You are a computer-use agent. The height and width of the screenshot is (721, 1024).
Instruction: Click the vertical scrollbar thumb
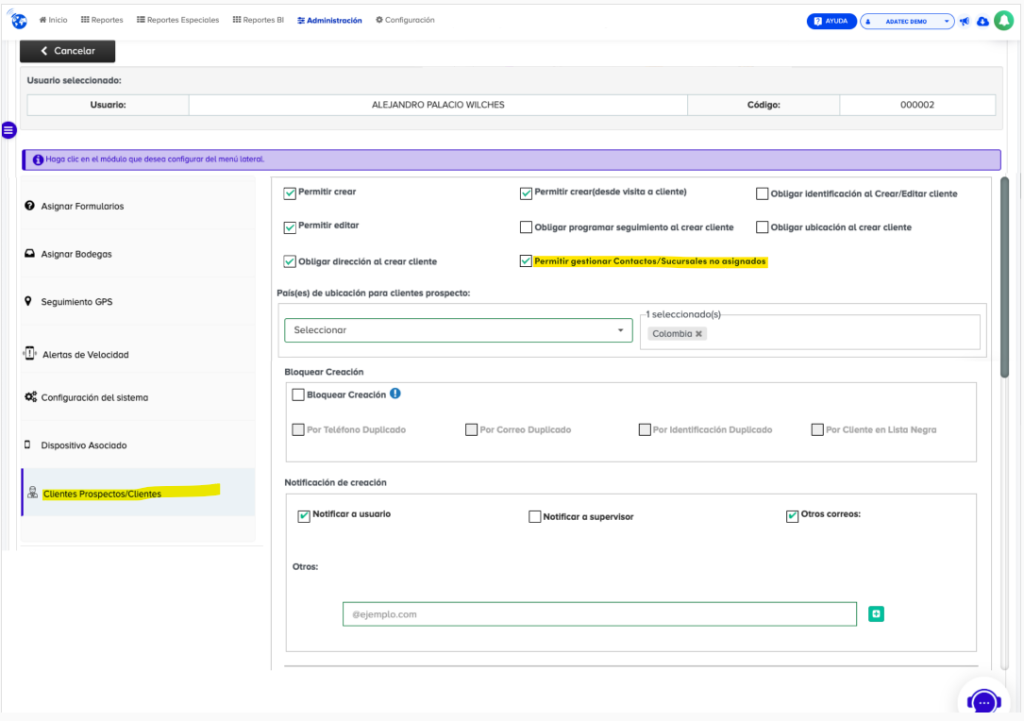click(x=1004, y=277)
